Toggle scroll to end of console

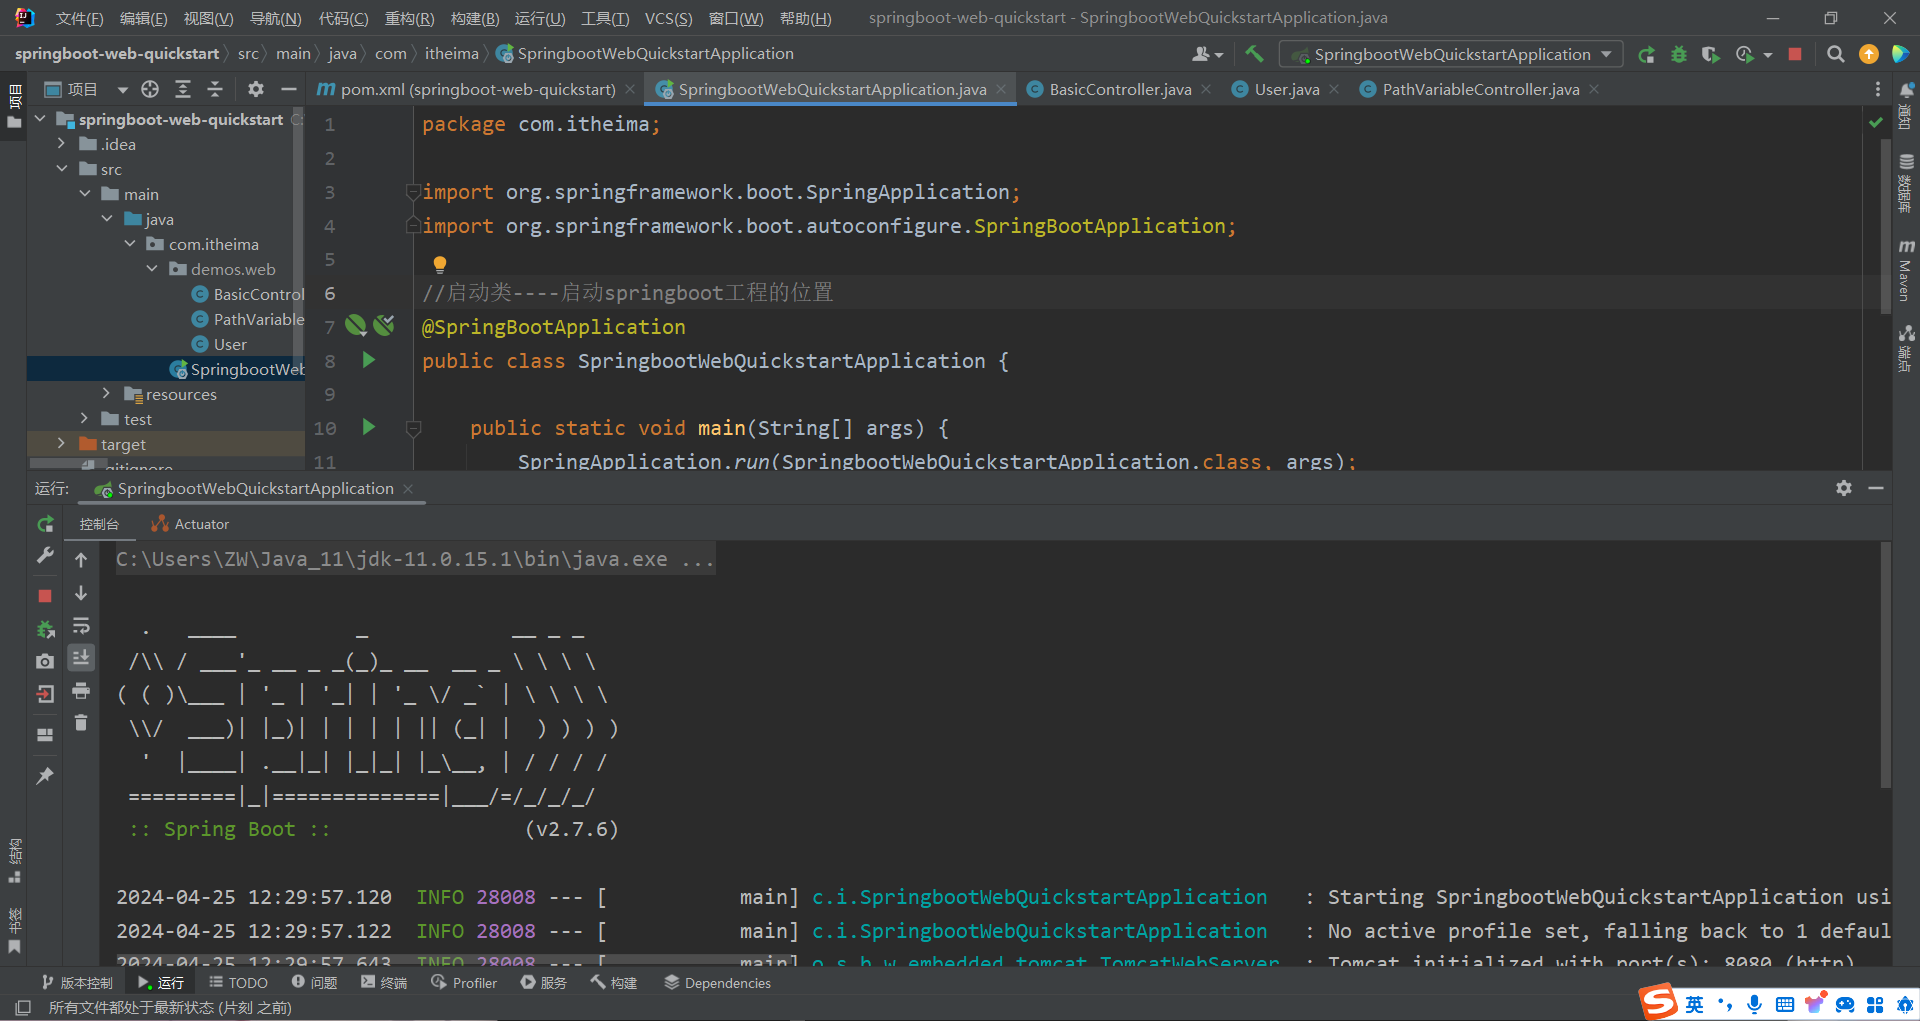(x=81, y=657)
